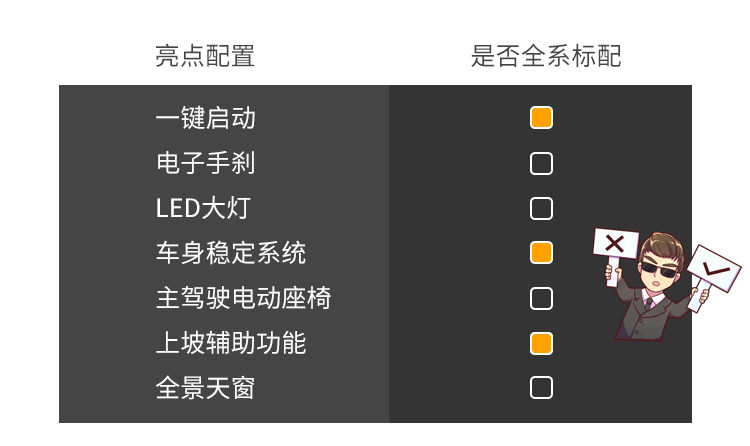Select the 一键启动 row label
Image resolution: width=750 pixels, height=446 pixels.
[206, 118]
